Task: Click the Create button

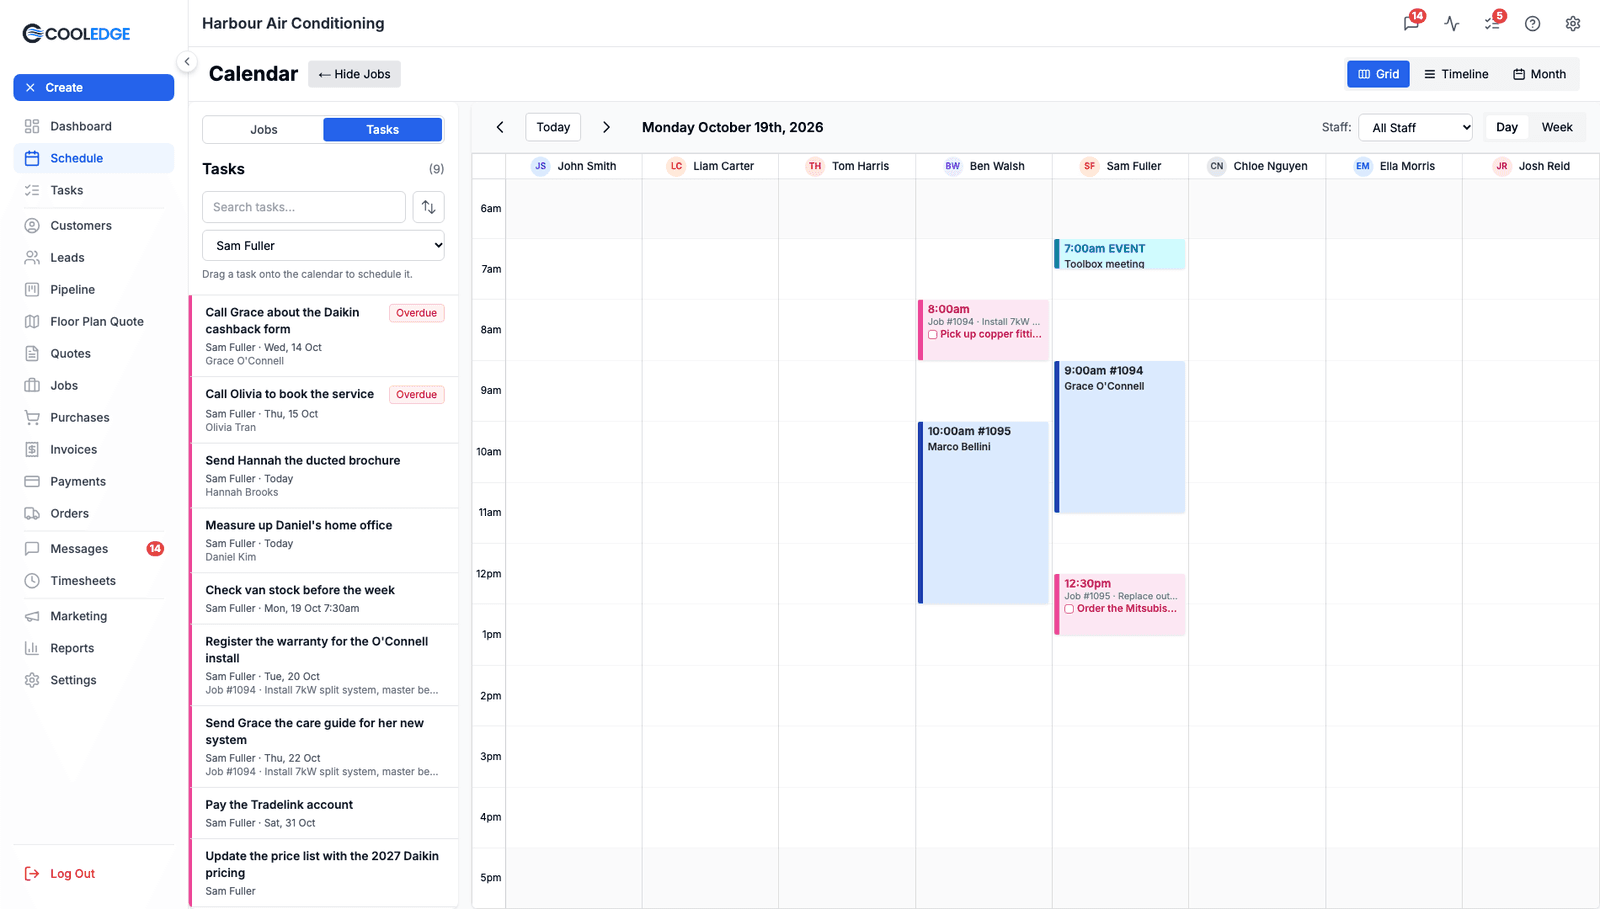Action: pos(94,88)
